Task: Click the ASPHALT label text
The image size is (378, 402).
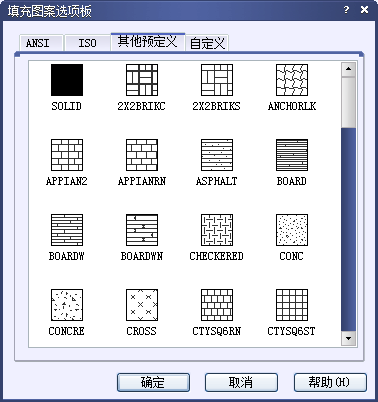Action: (217, 181)
